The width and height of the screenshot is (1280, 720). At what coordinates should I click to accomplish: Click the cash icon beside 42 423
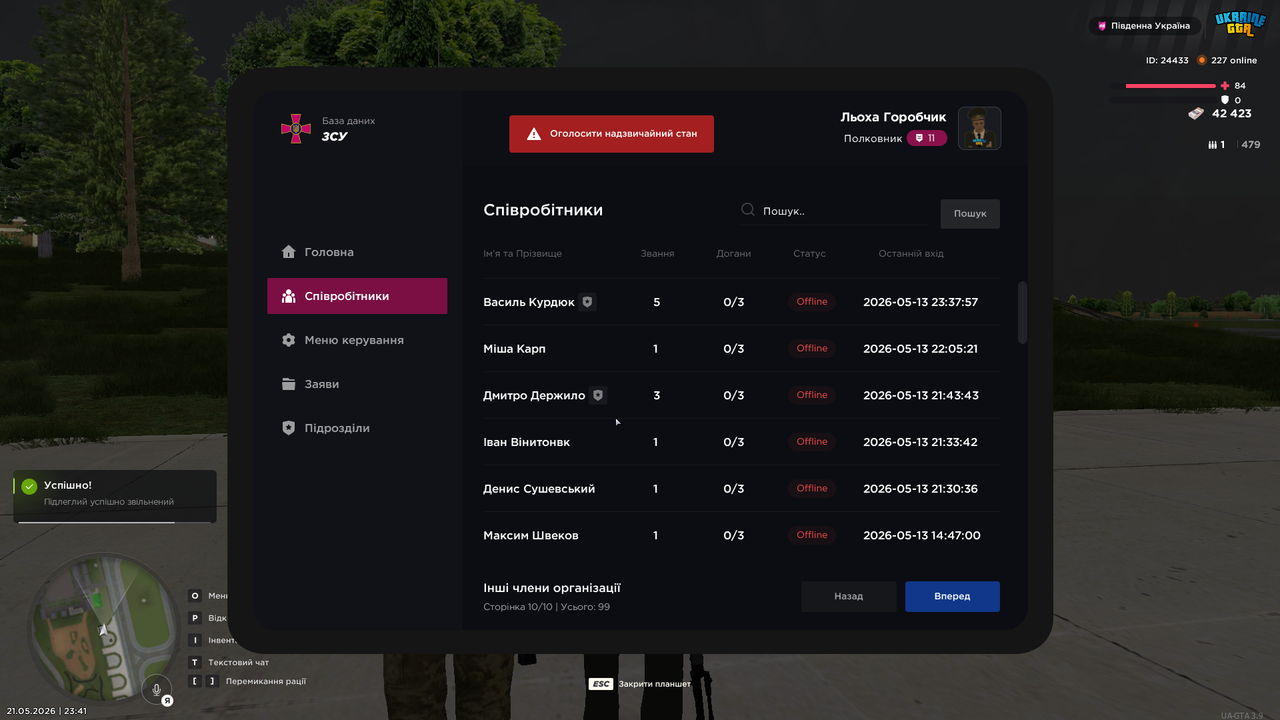[1196, 113]
